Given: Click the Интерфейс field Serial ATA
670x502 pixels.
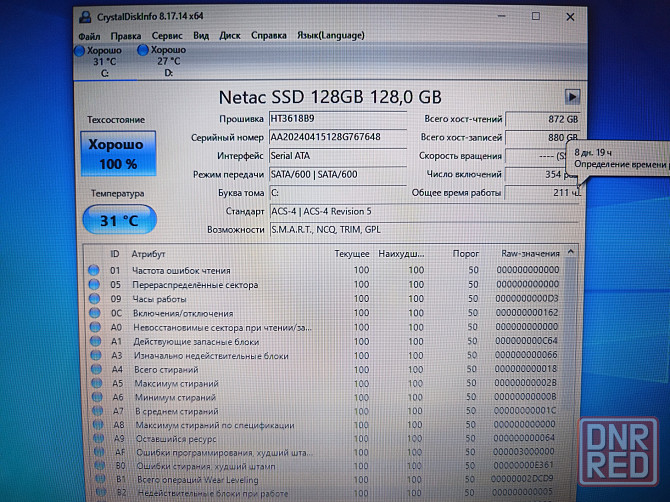Looking at the screenshot, I should pyautogui.click(x=338, y=156).
